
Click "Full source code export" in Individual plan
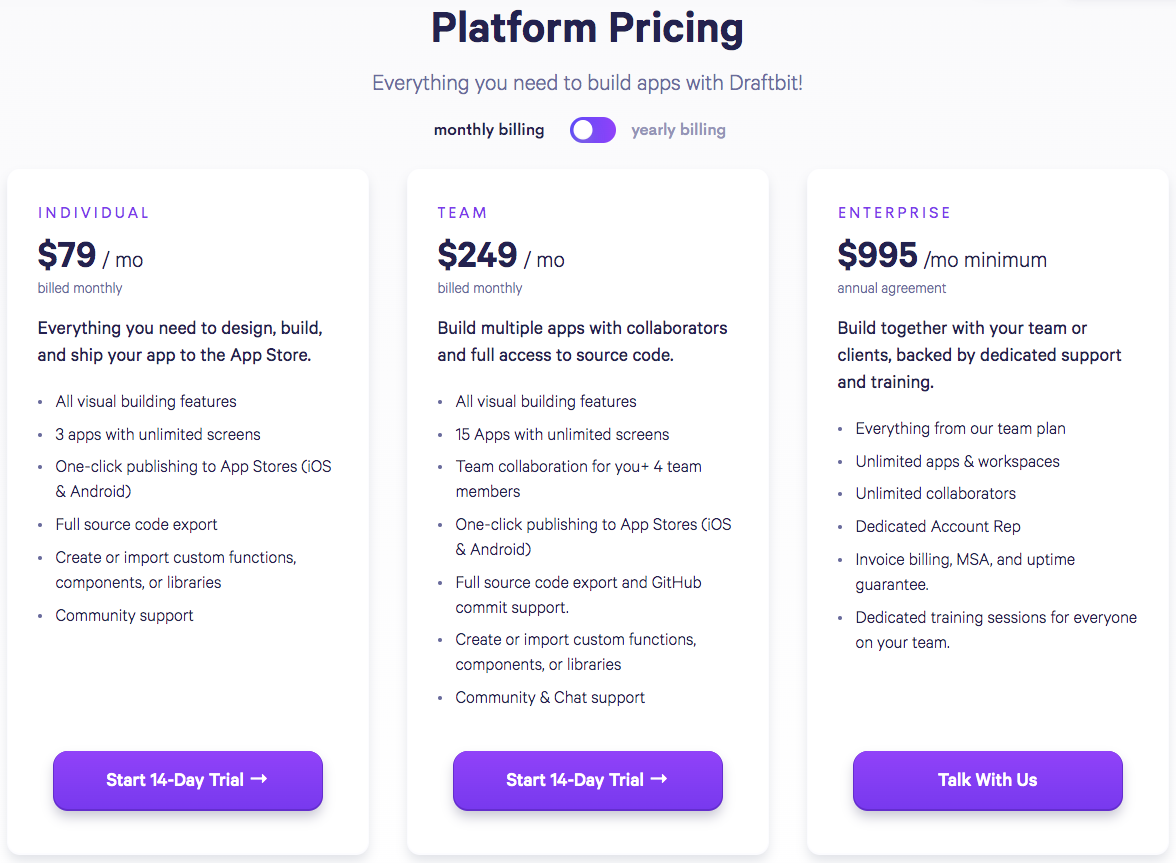click(136, 524)
